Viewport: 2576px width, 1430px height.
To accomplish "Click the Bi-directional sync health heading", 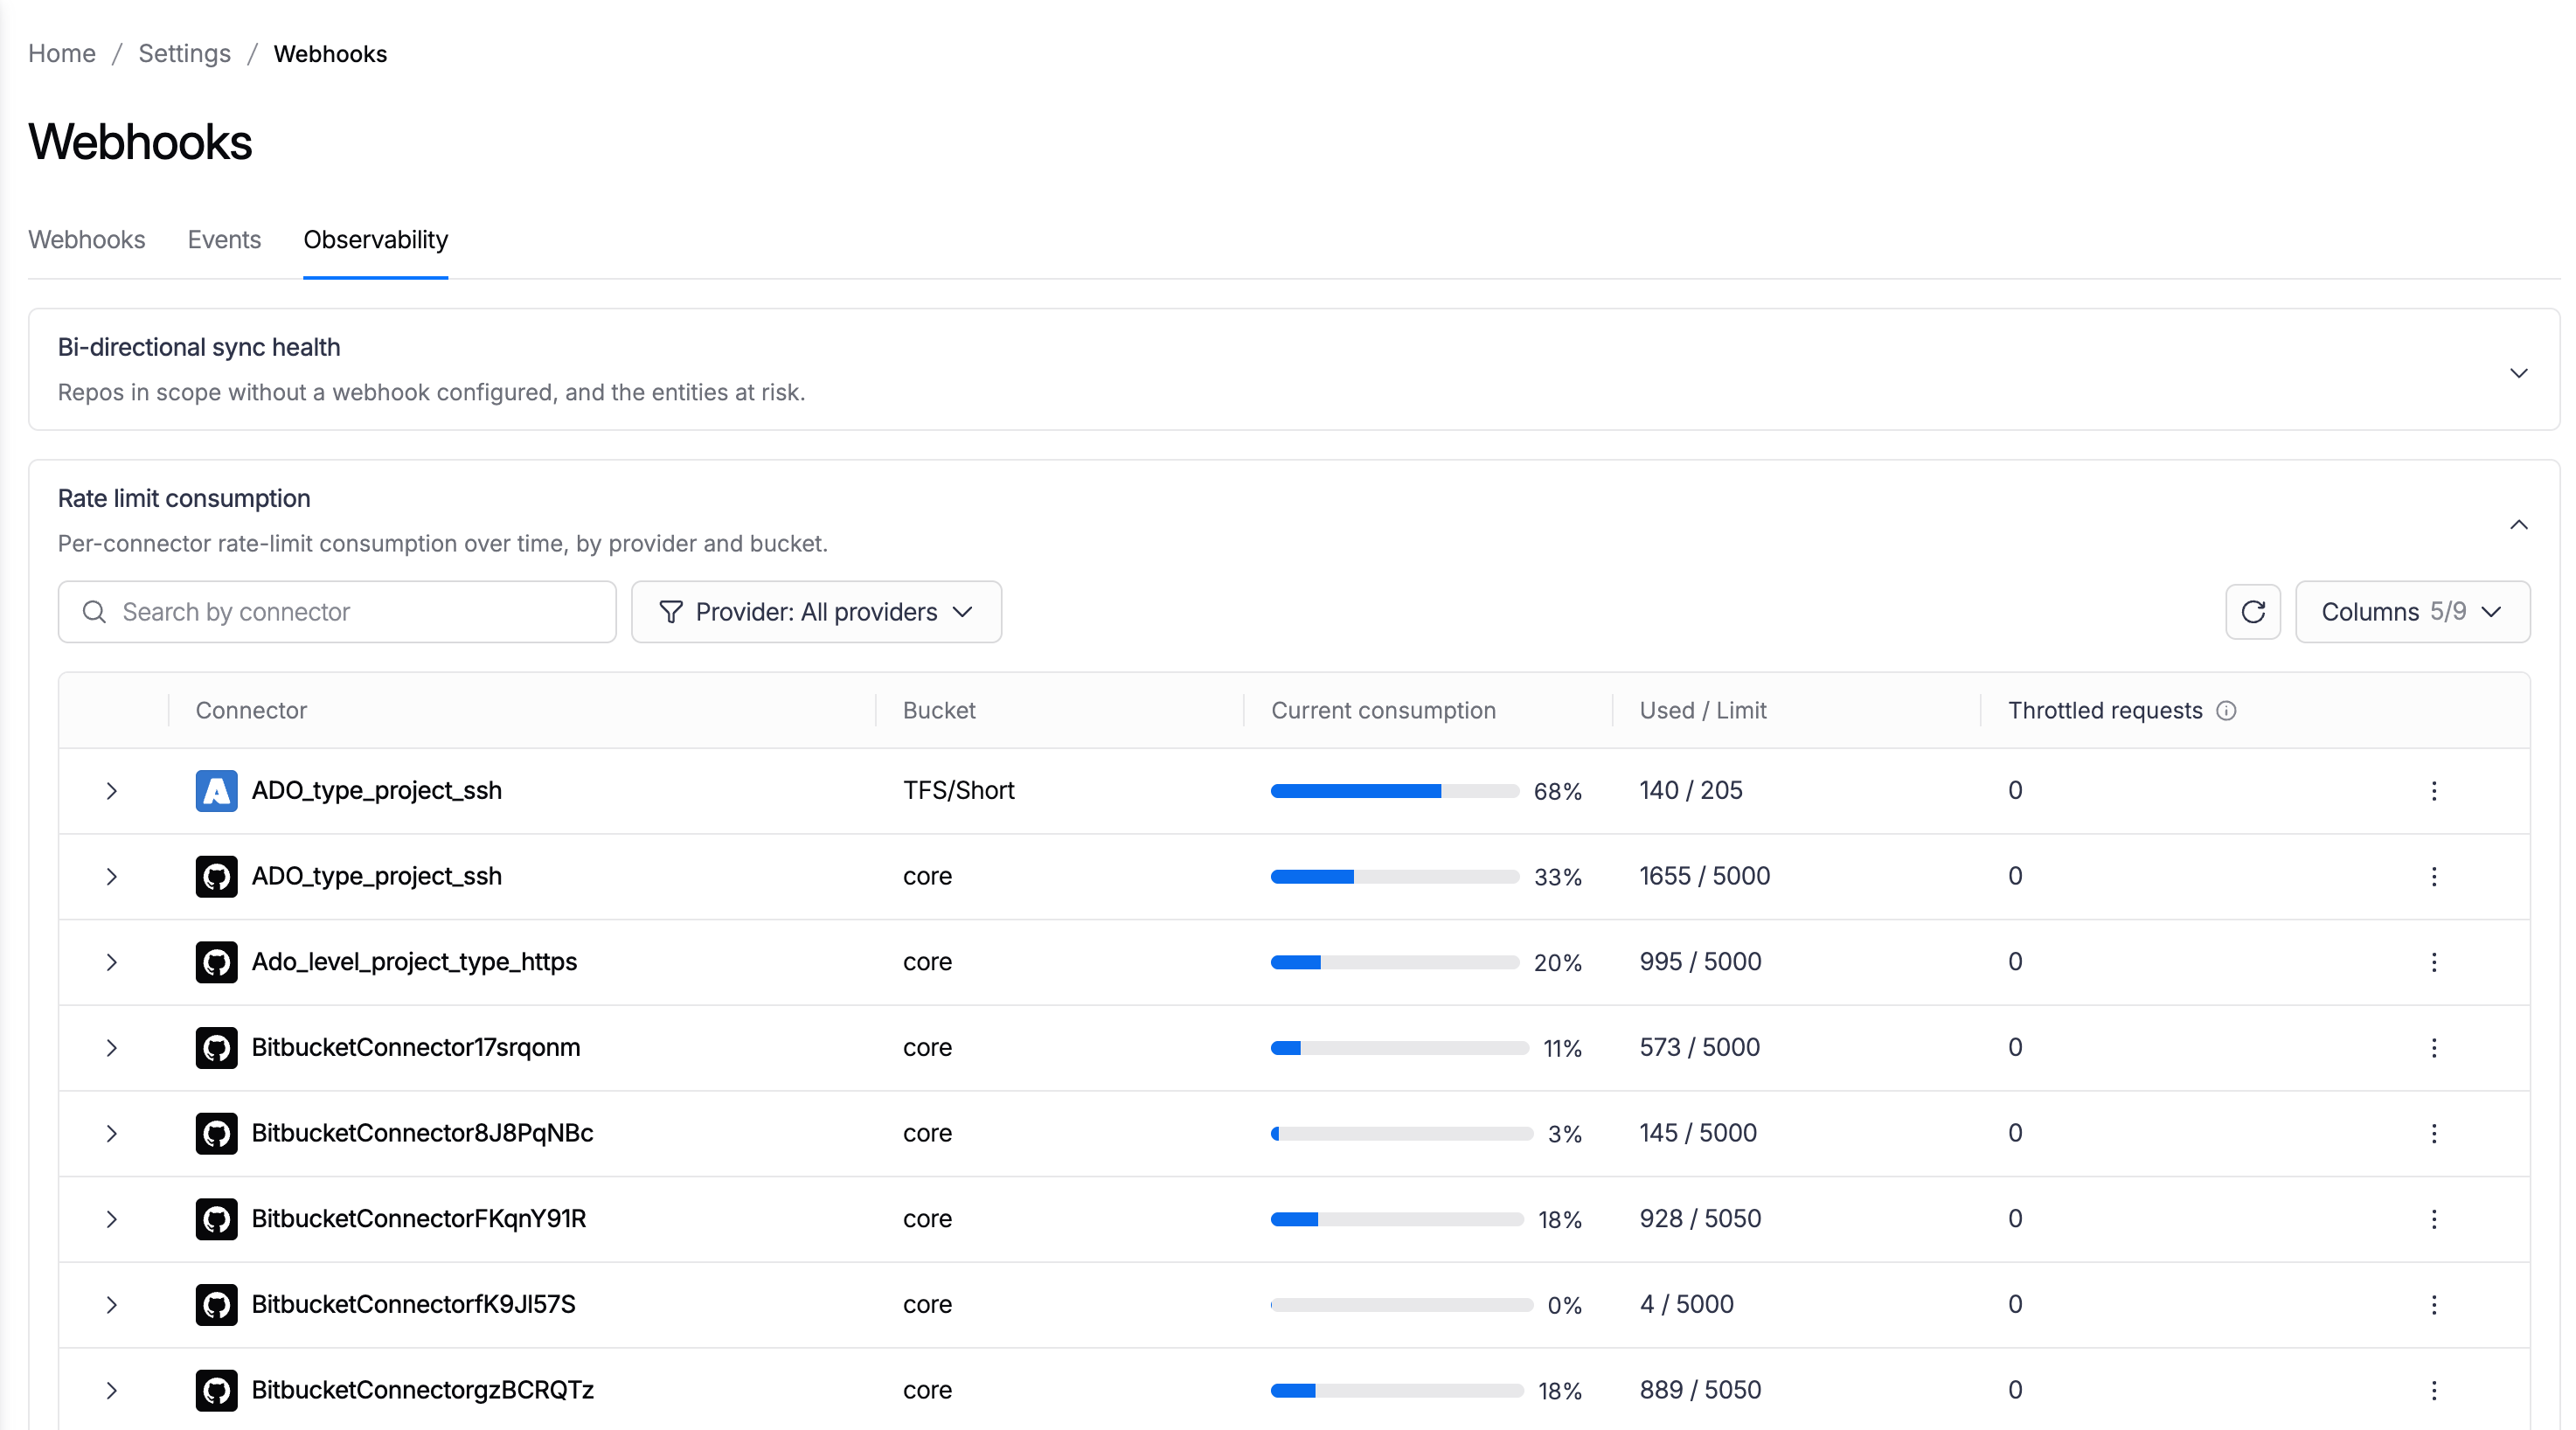I will 199,347.
